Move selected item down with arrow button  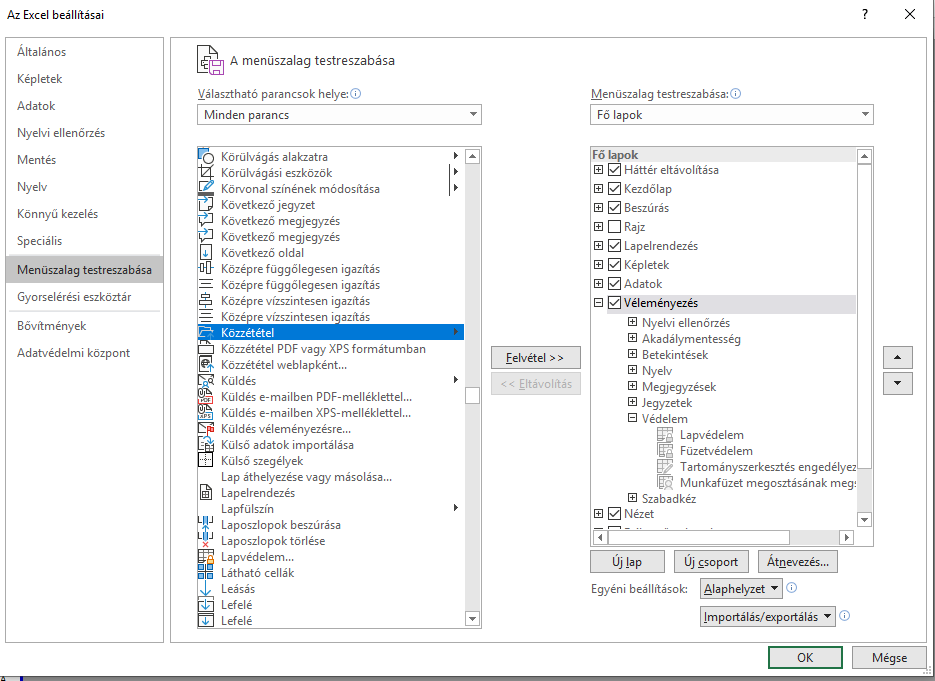coord(897,383)
